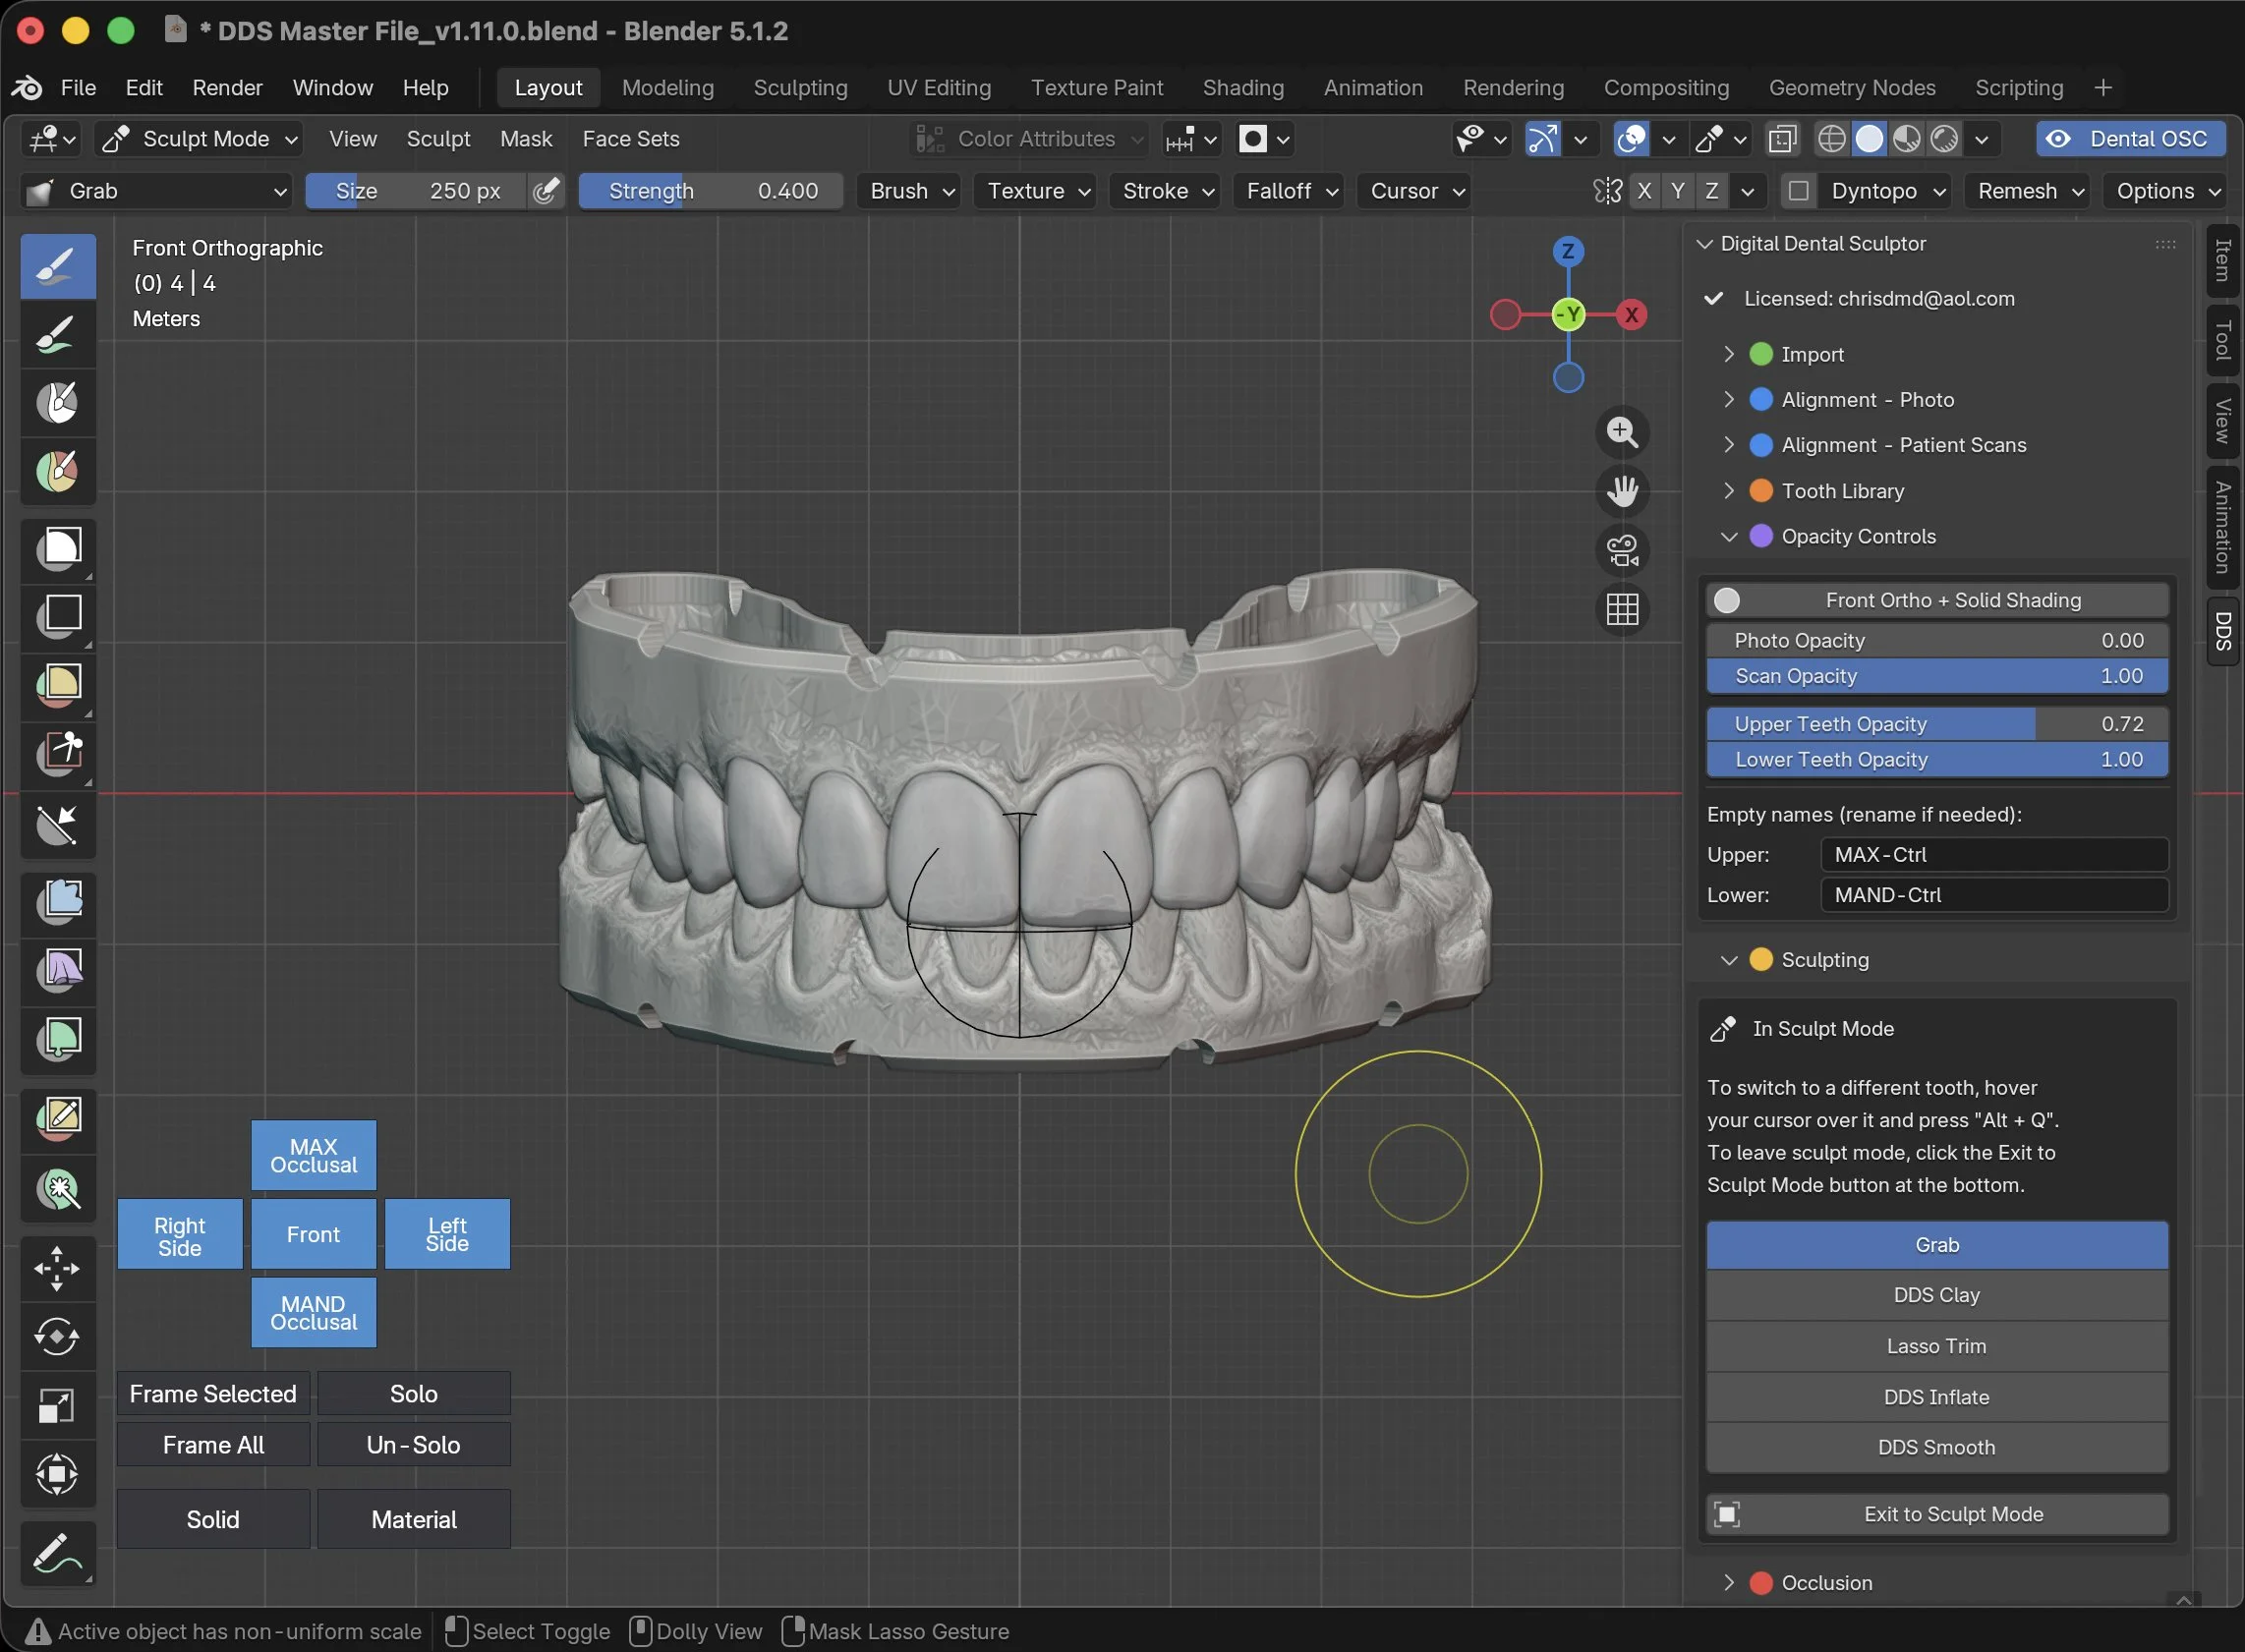Select the Mask by Color tool
This screenshot has width=2245, height=1652.
click(x=58, y=1188)
